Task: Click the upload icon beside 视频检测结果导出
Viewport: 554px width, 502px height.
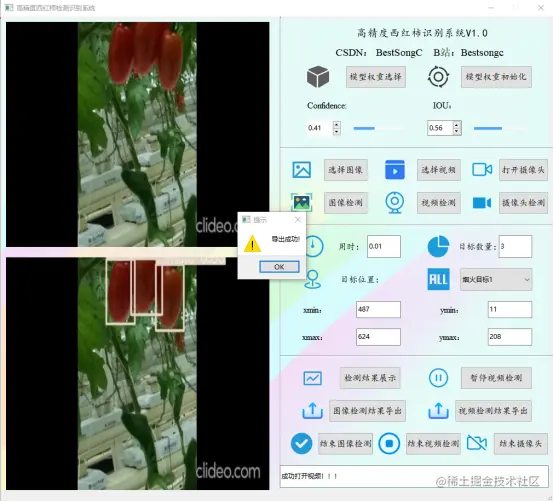Action: click(x=438, y=411)
